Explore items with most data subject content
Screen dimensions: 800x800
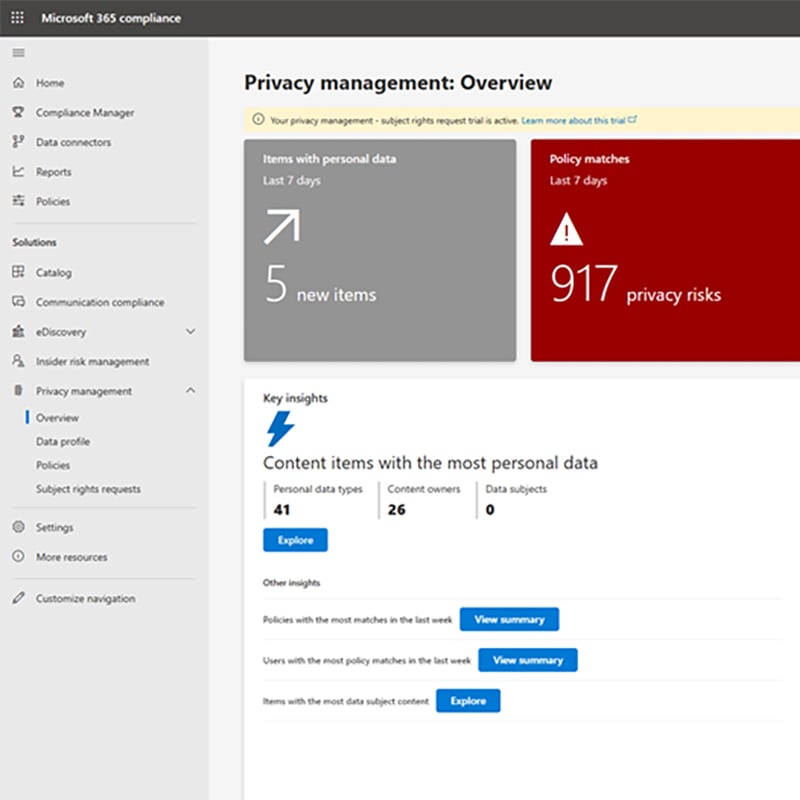pyautogui.click(x=468, y=701)
